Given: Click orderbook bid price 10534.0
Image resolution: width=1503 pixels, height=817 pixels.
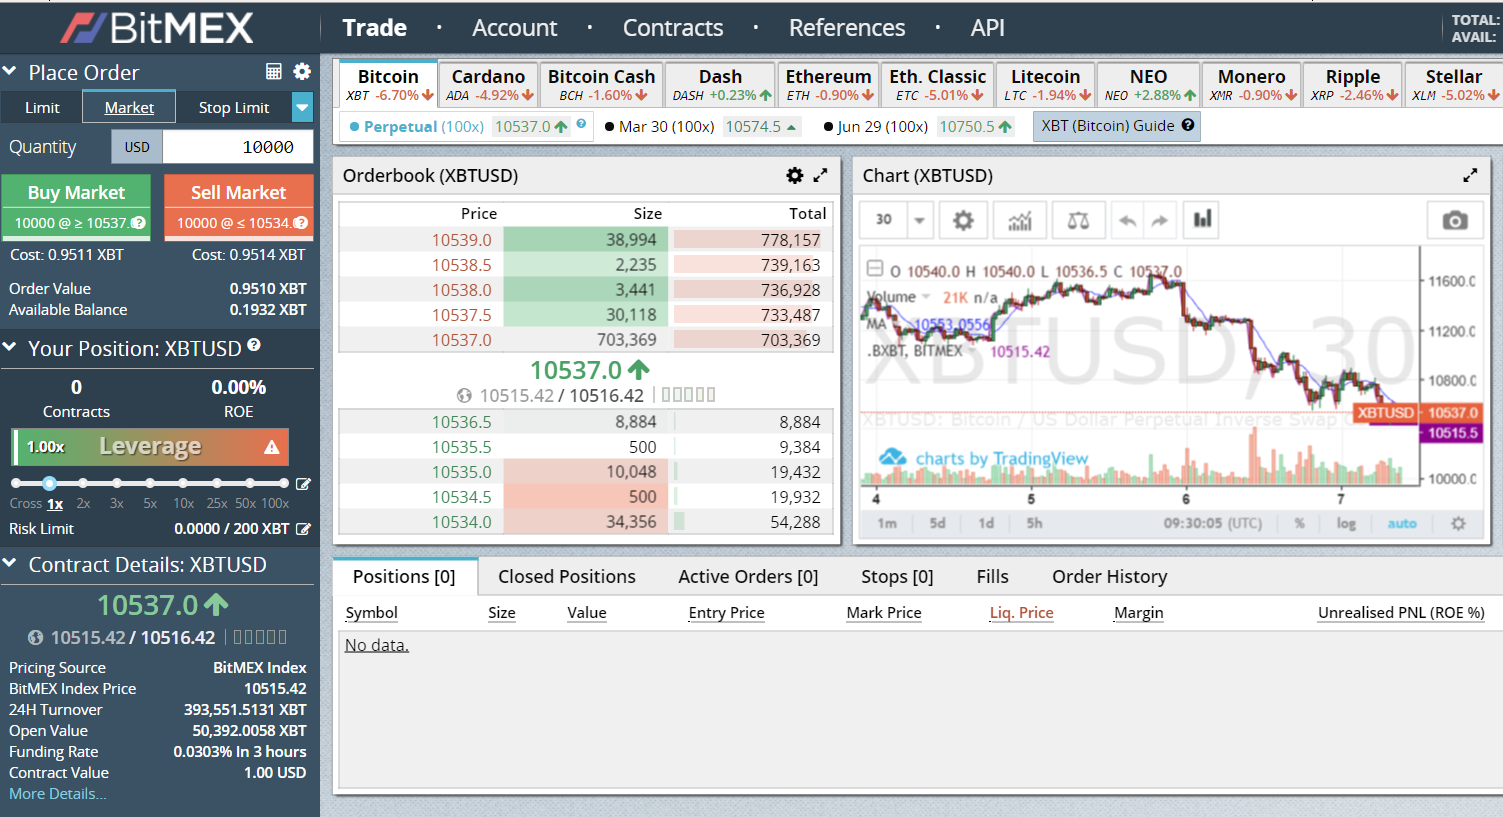Looking at the screenshot, I should 462,522.
